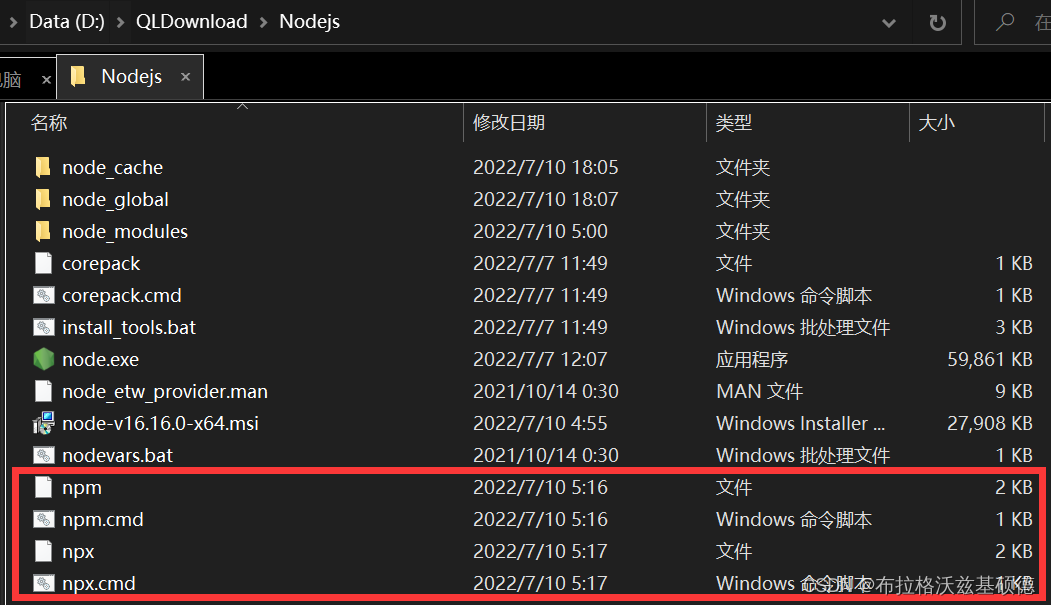Select the npm.cmd gear script icon
The image size is (1051, 605).
(x=42, y=519)
